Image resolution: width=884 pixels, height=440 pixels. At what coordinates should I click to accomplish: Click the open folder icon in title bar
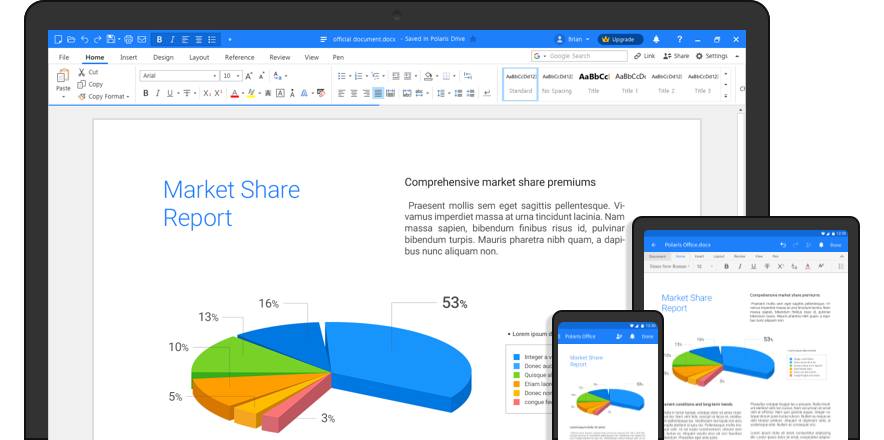pyautogui.click(x=71, y=39)
